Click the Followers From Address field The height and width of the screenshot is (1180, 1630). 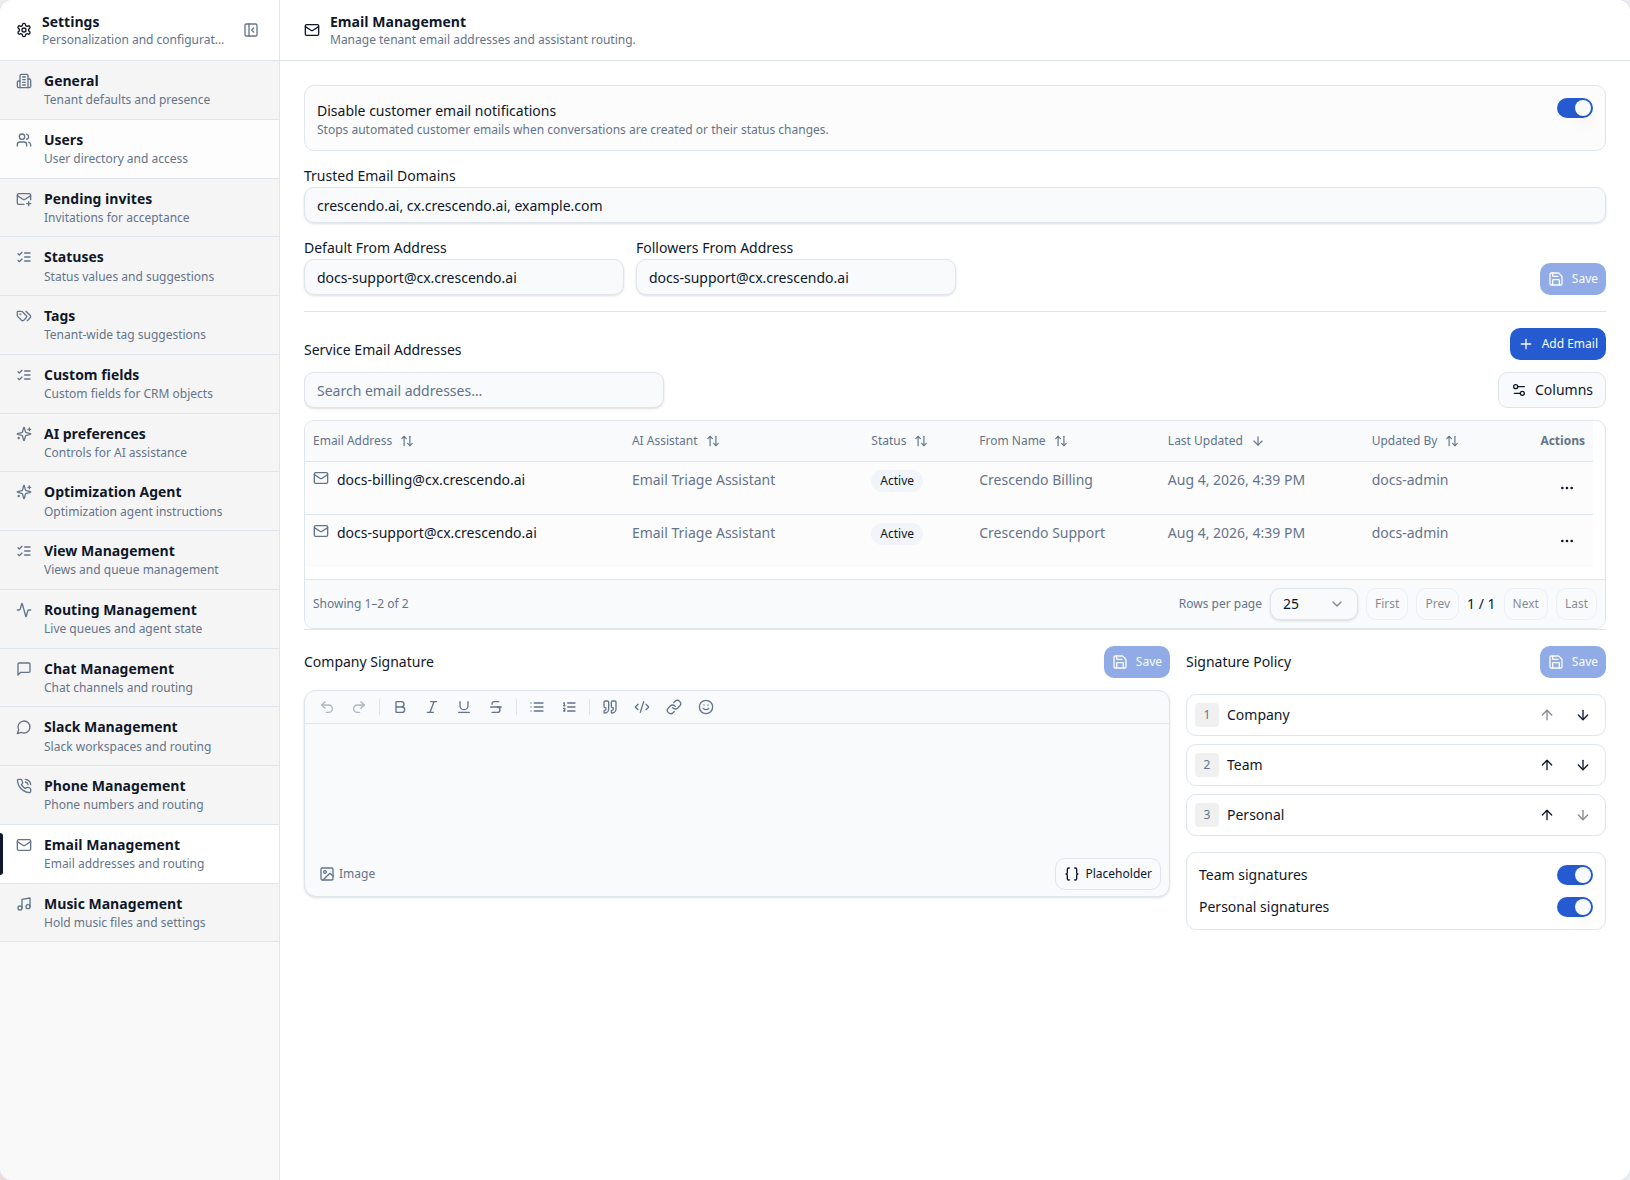pos(796,278)
